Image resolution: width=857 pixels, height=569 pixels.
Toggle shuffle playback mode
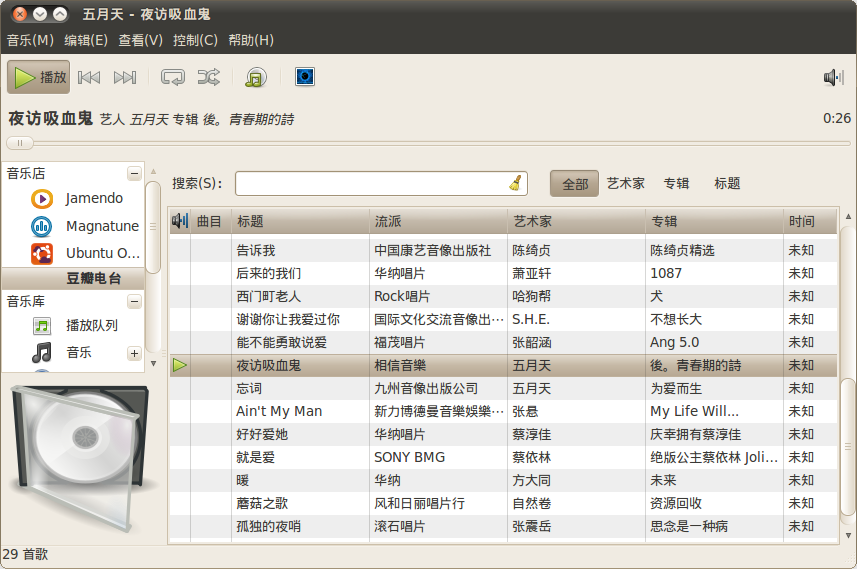tap(209, 78)
